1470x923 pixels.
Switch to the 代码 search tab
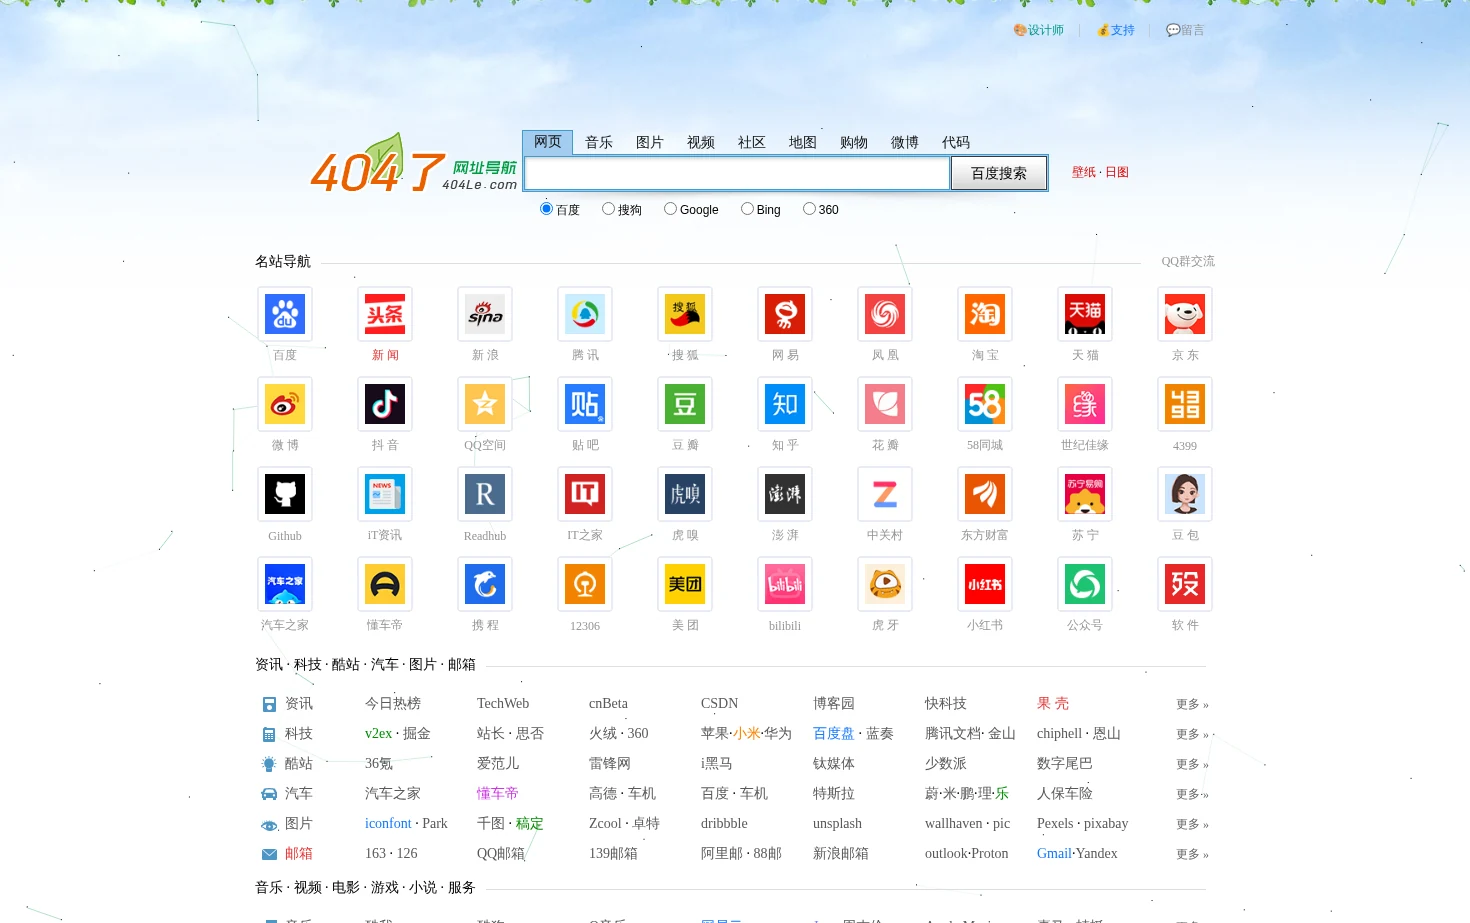click(956, 142)
